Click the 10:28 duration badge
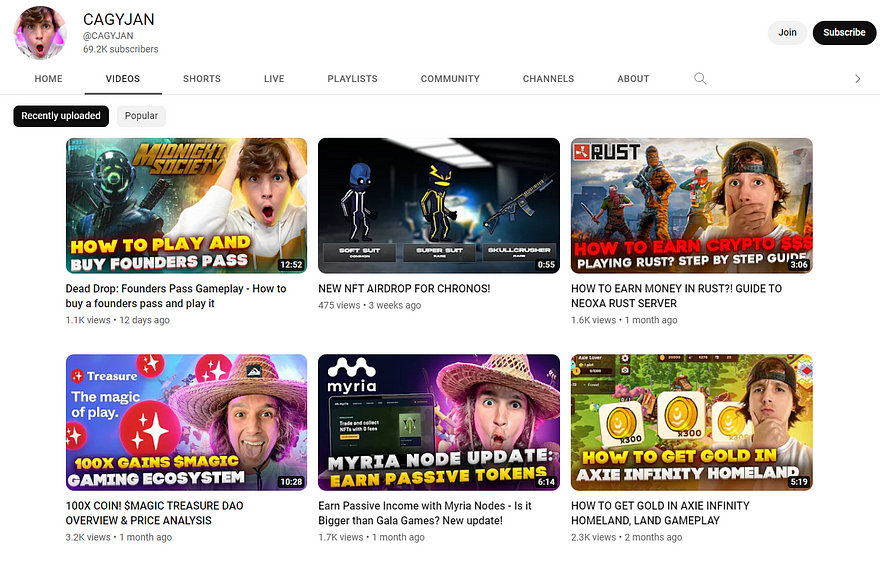The image size is (880, 562). click(291, 482)
